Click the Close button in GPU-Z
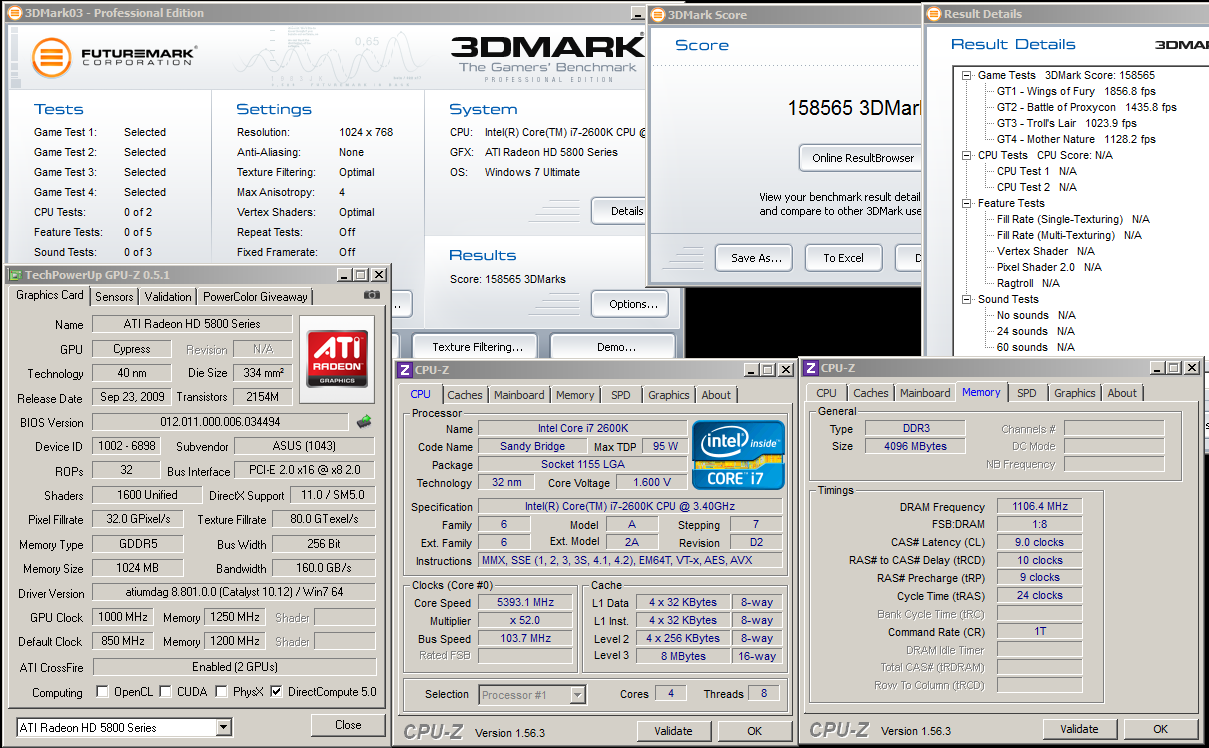 click(x=348, y=725)
